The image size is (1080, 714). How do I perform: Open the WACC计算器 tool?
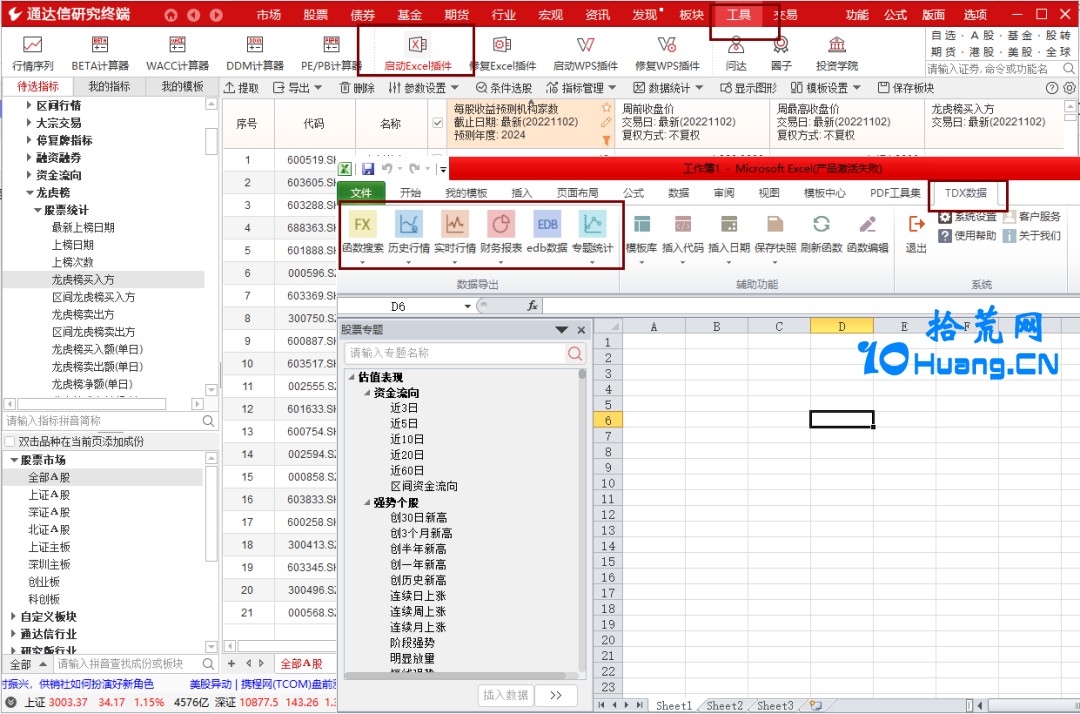coord(177,45)
